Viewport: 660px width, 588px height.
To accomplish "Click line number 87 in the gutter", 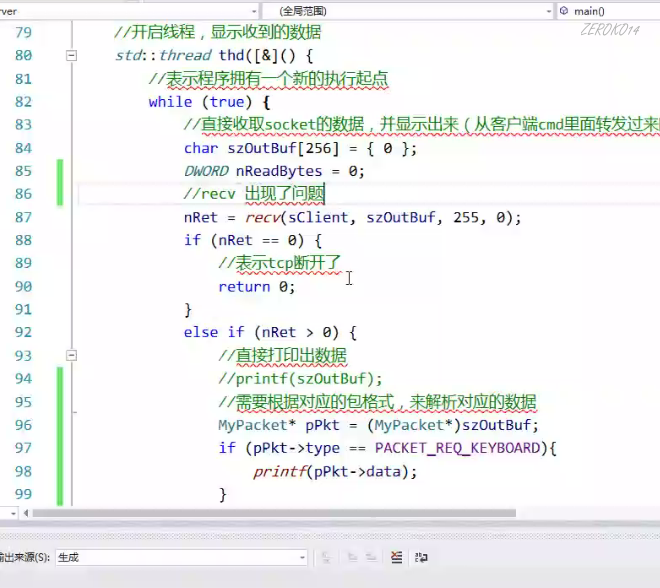I will tap(24, 217).
